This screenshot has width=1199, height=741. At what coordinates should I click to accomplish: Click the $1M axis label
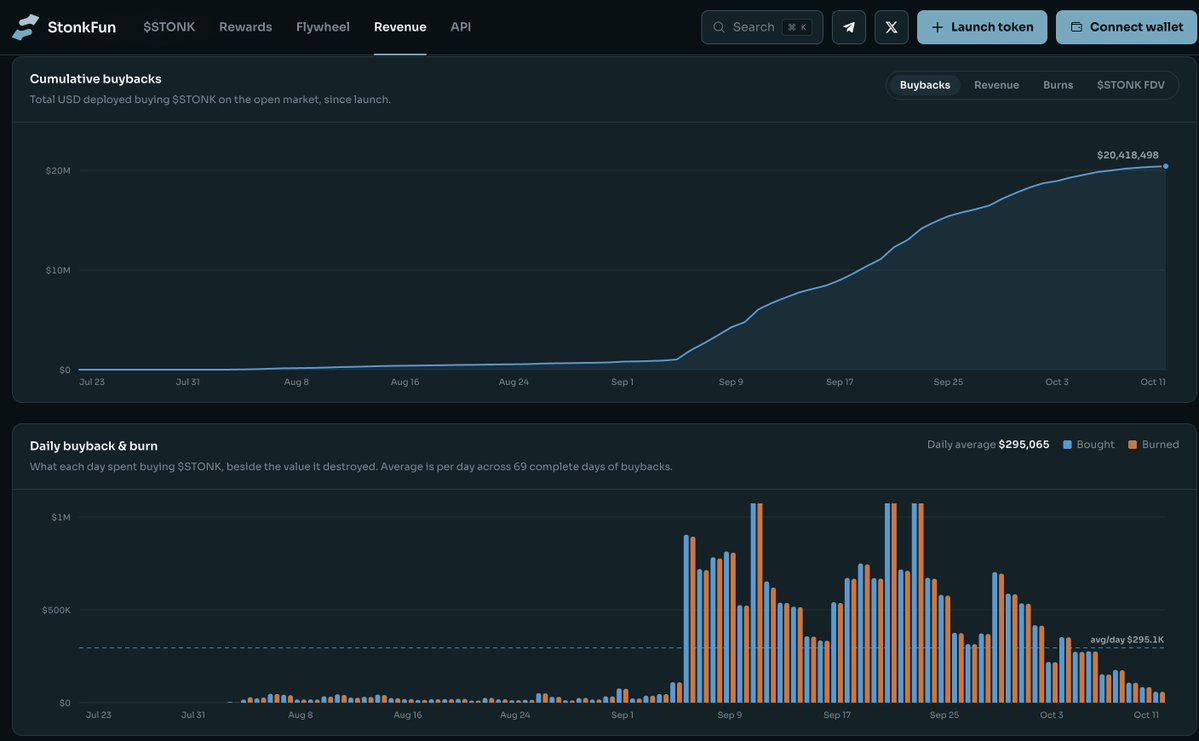[x=61, y=517]
